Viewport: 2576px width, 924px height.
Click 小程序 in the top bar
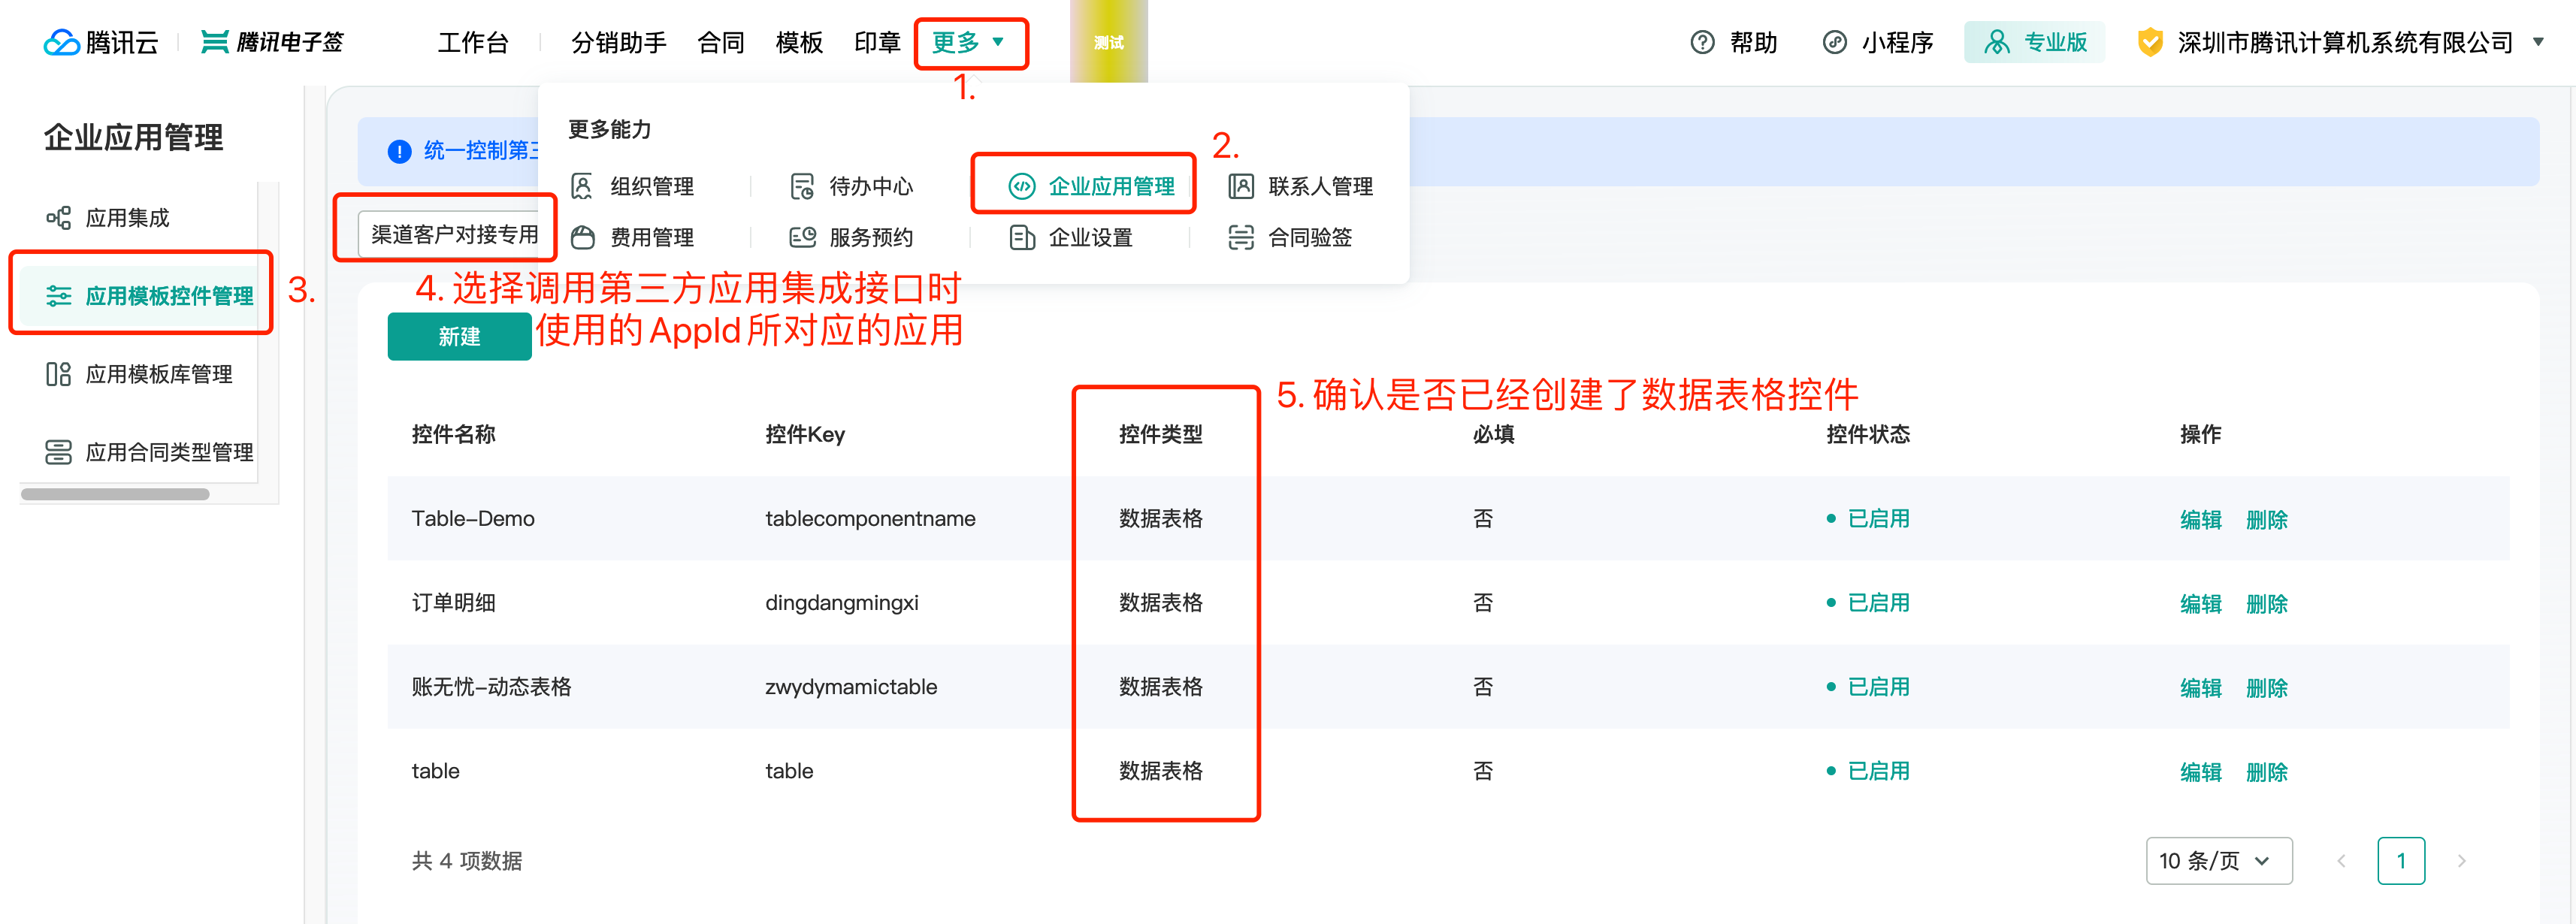pos(1877,42)
